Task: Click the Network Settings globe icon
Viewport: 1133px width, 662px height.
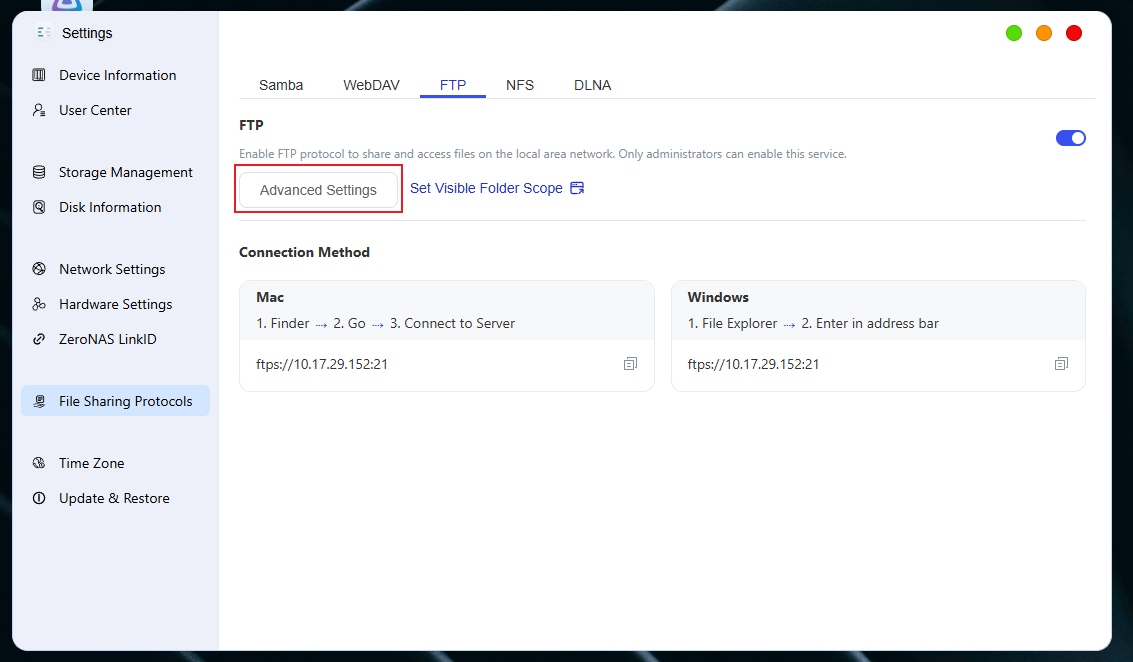Action: 39,269
